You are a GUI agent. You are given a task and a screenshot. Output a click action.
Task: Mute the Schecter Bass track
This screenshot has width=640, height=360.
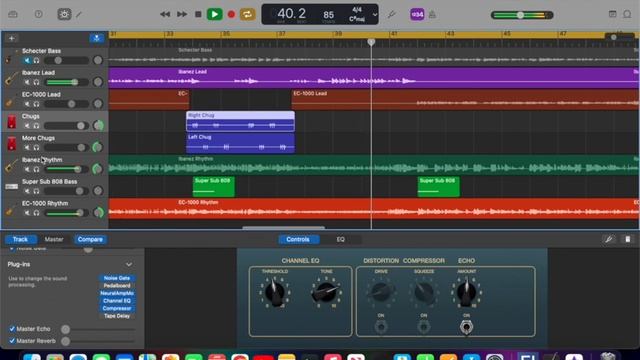click(x=27, y=60)
